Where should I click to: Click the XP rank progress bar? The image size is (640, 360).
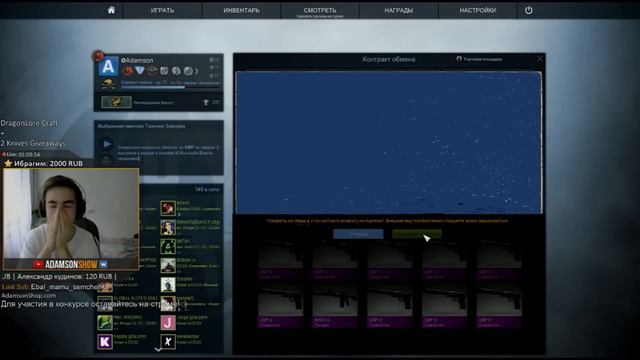coord(171,87)
